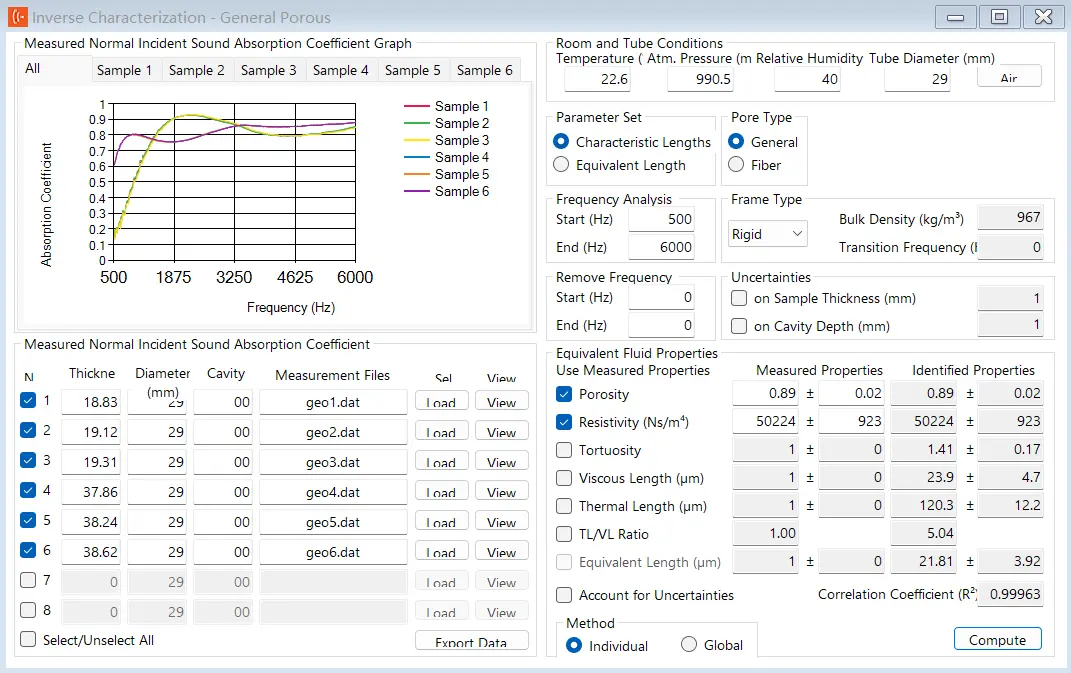Edit measured Porosity value 0.89

click(x=765, y=394)
